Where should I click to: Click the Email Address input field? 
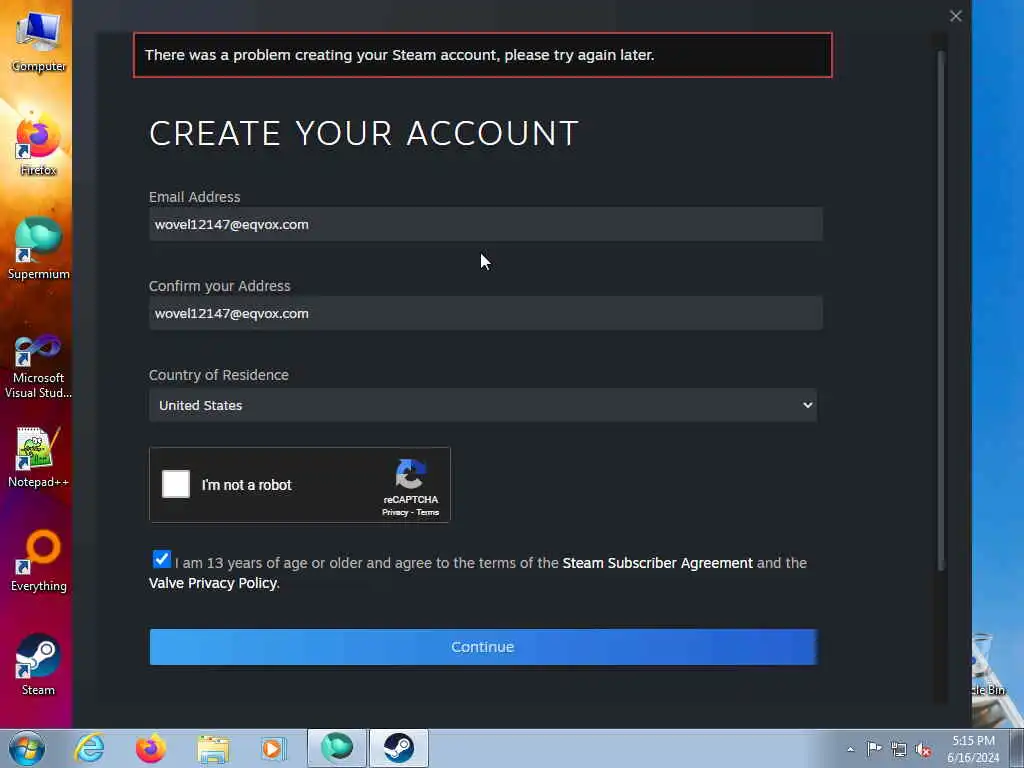[486, 224]
